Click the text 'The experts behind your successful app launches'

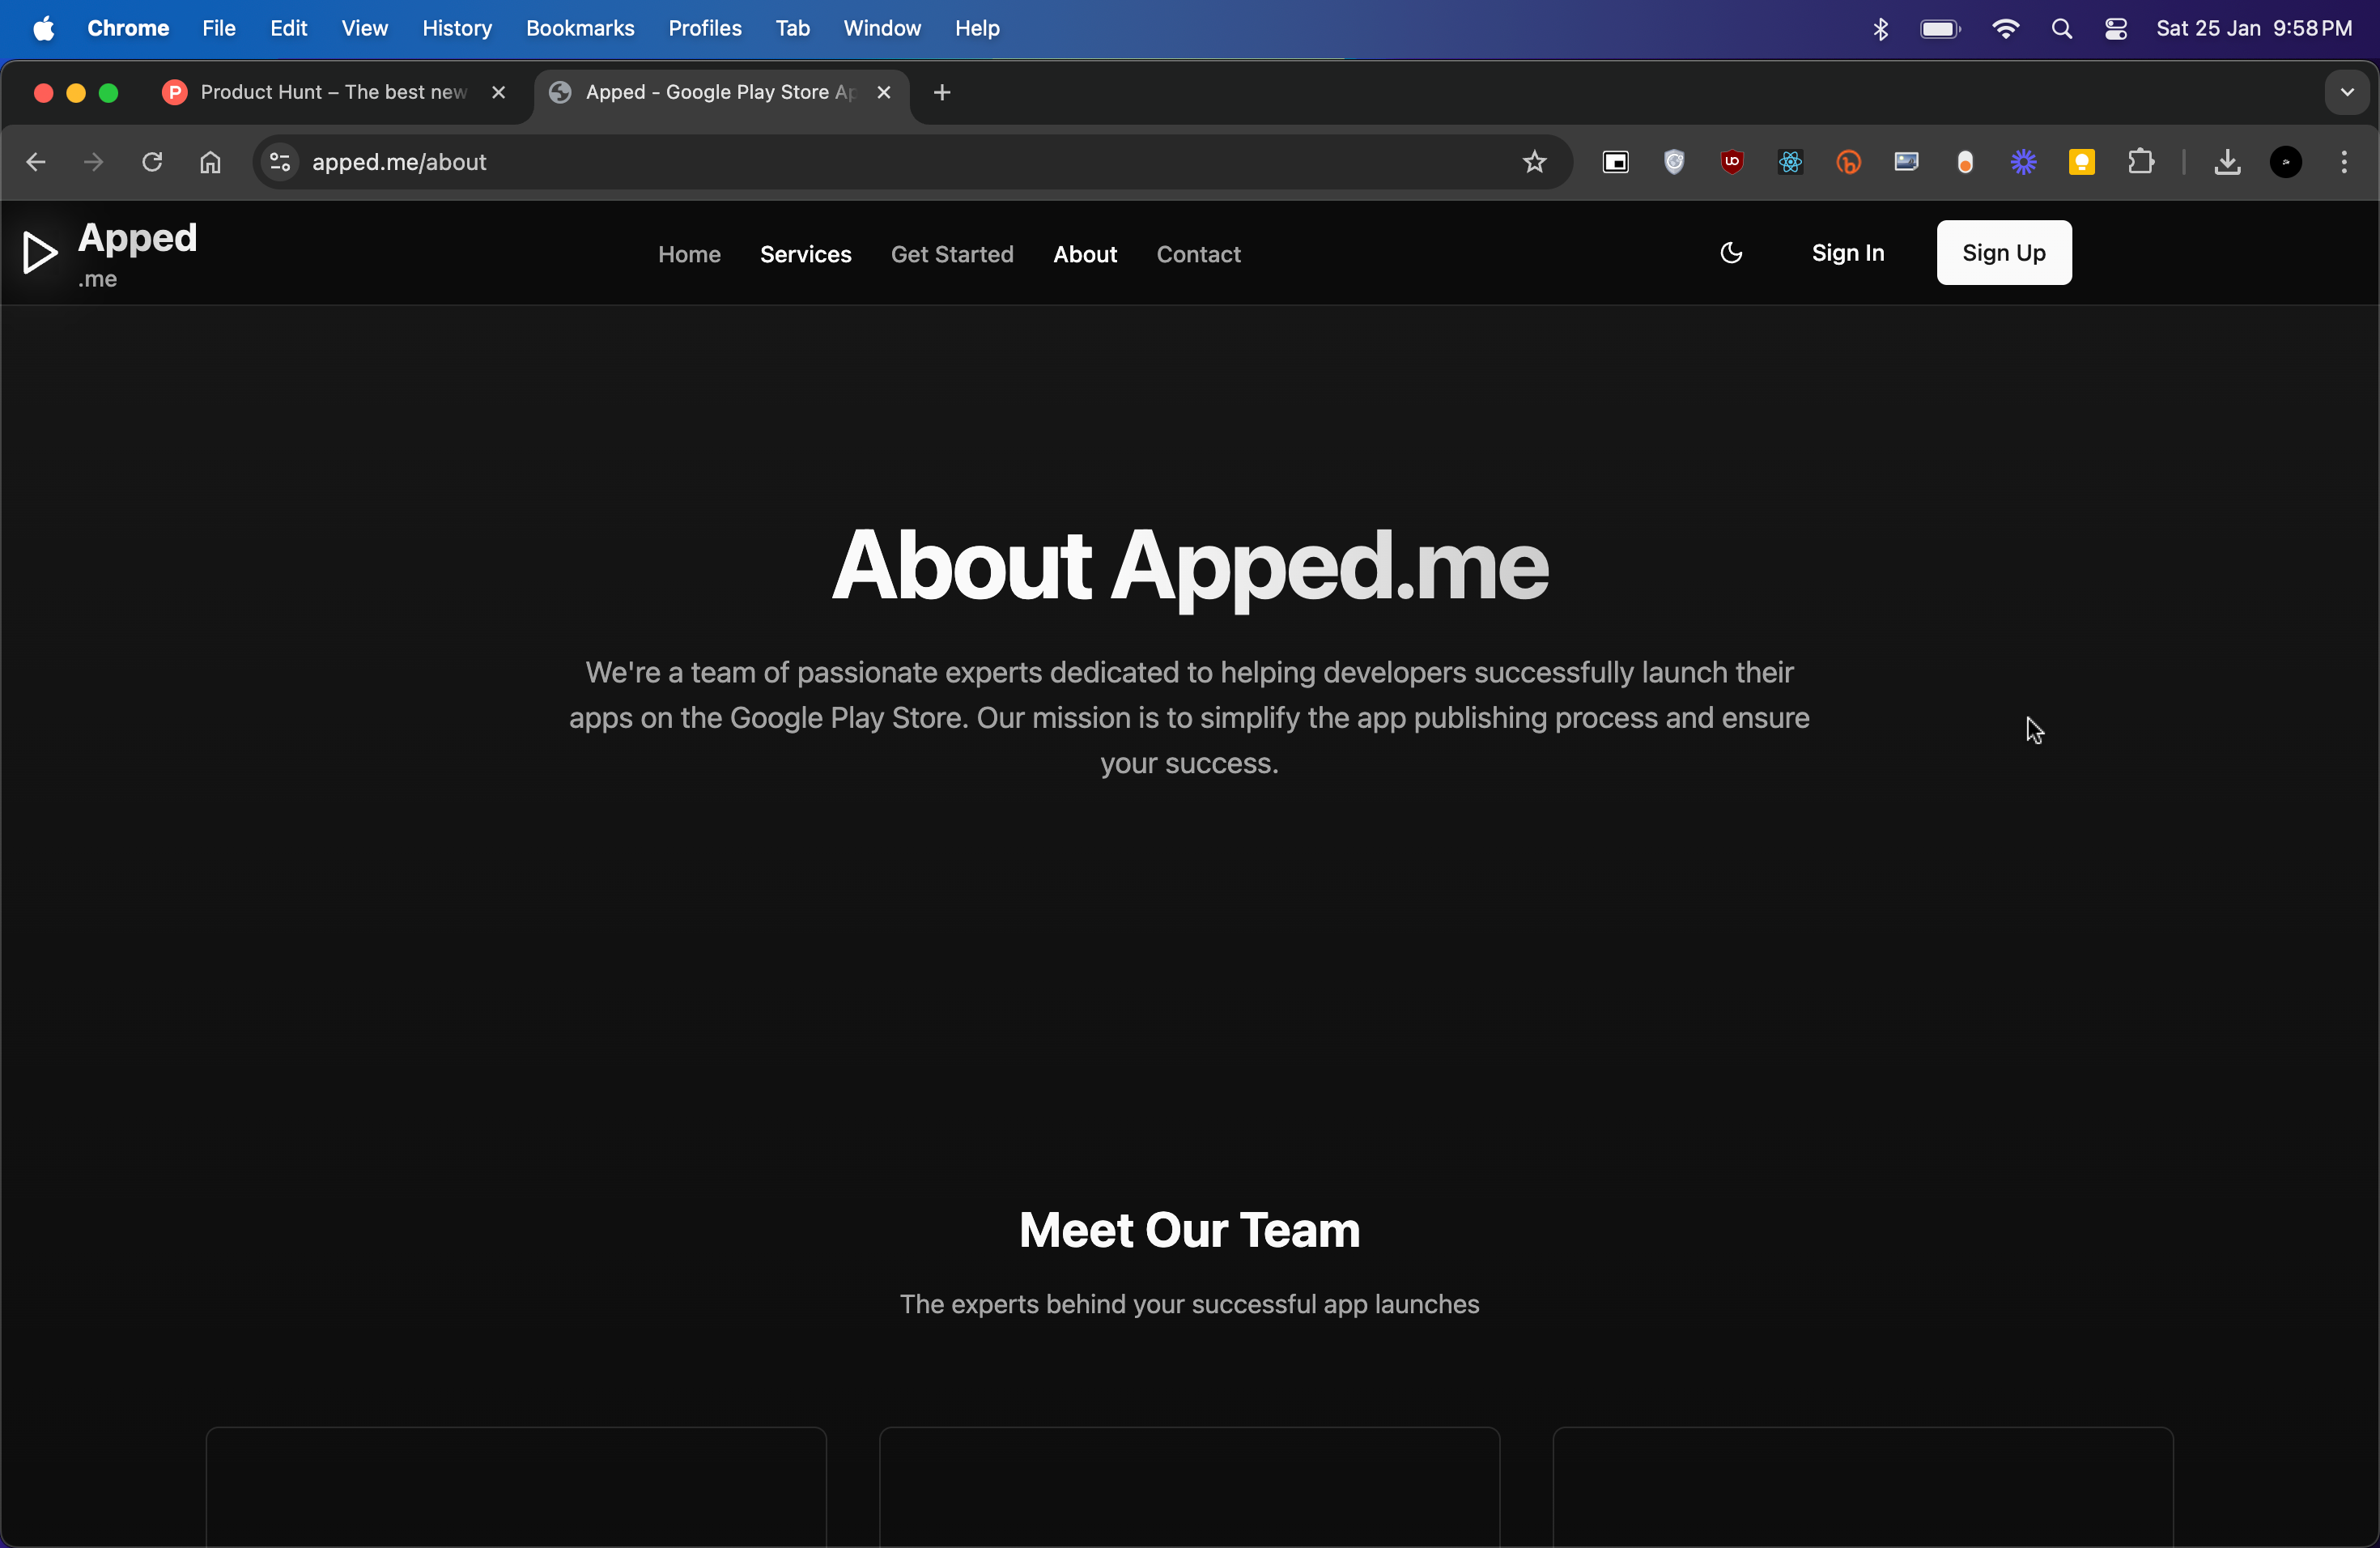click(1189, 1304)
